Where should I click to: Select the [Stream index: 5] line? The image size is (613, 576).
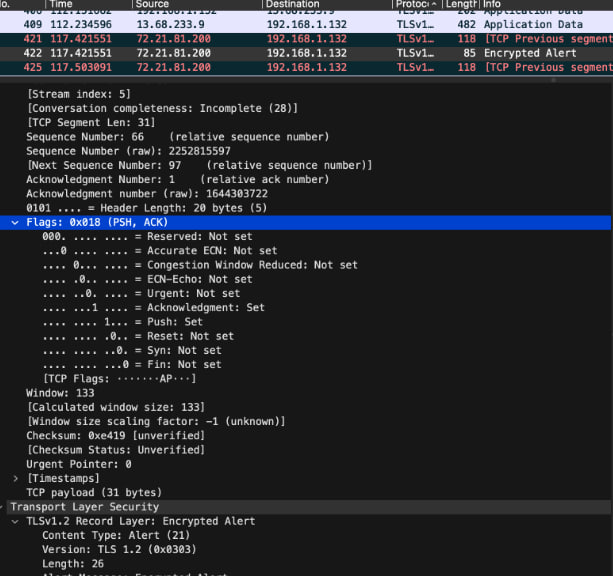tap(79, 94)
